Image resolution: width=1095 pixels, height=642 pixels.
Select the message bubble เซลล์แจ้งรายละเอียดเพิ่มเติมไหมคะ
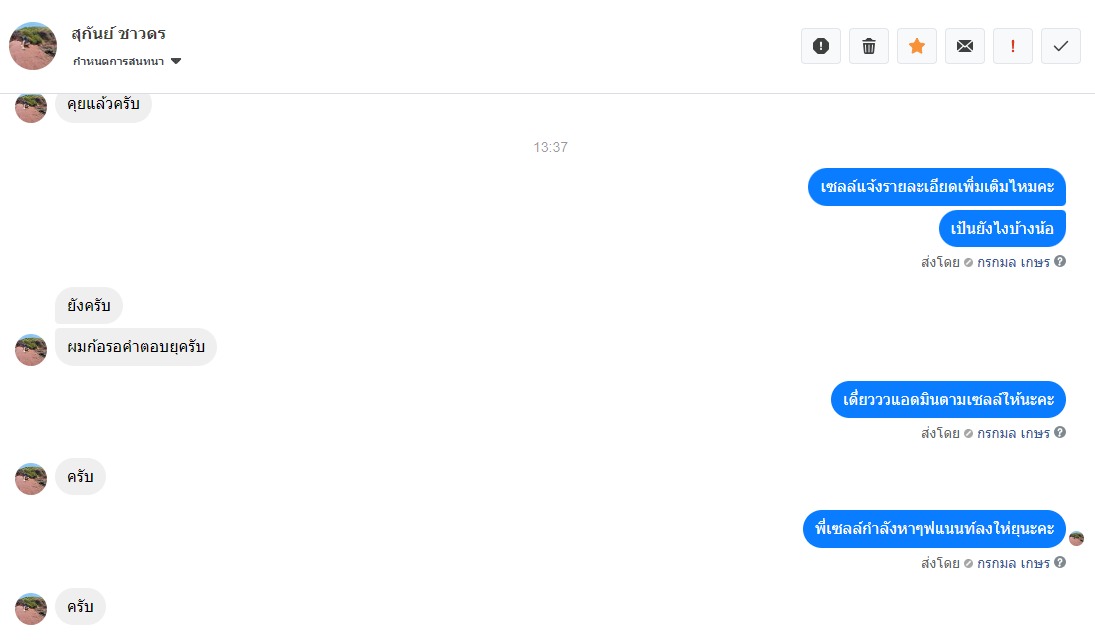click(x=936, y=187)
